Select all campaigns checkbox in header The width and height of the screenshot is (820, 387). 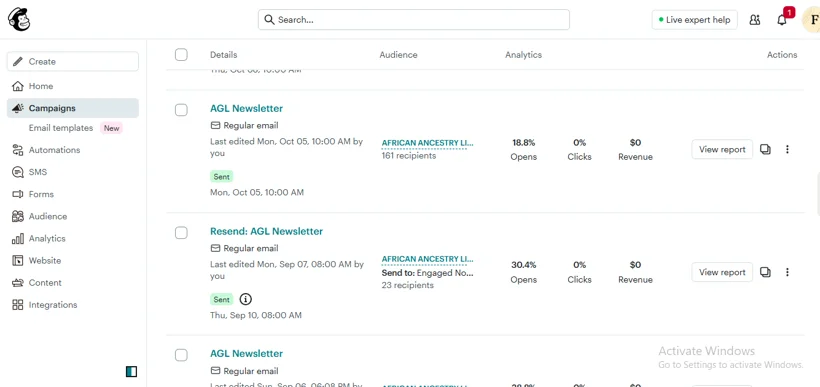coord(181,54)
